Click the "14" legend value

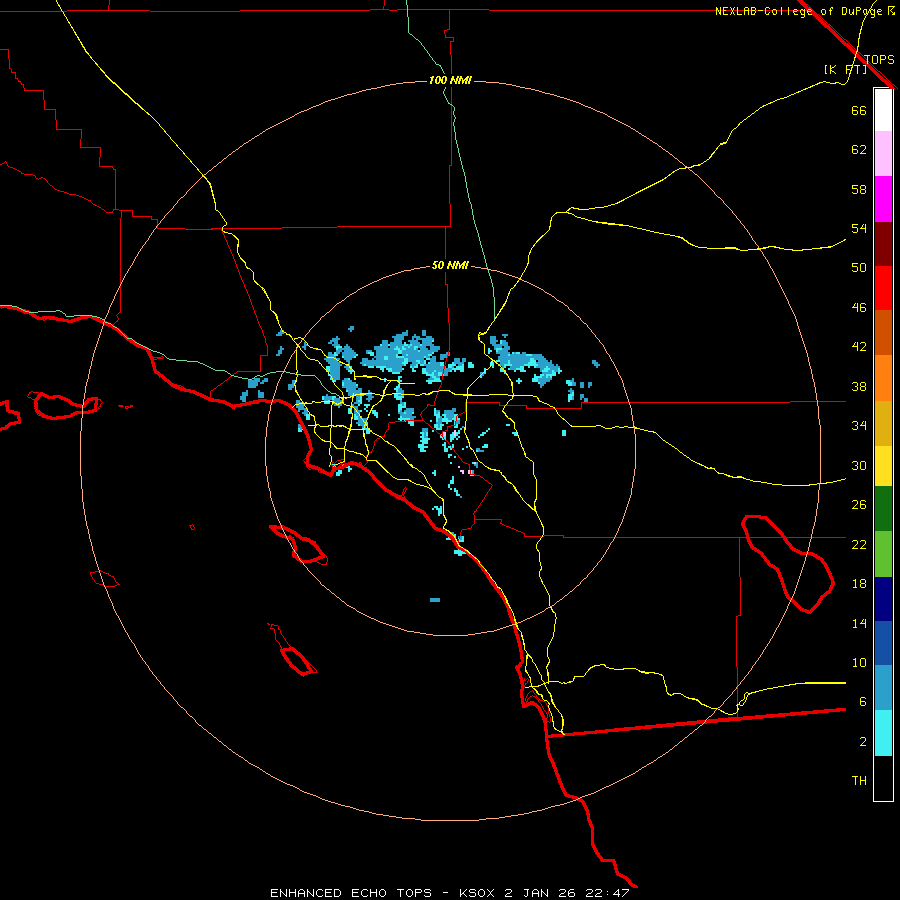coord(859,623)
